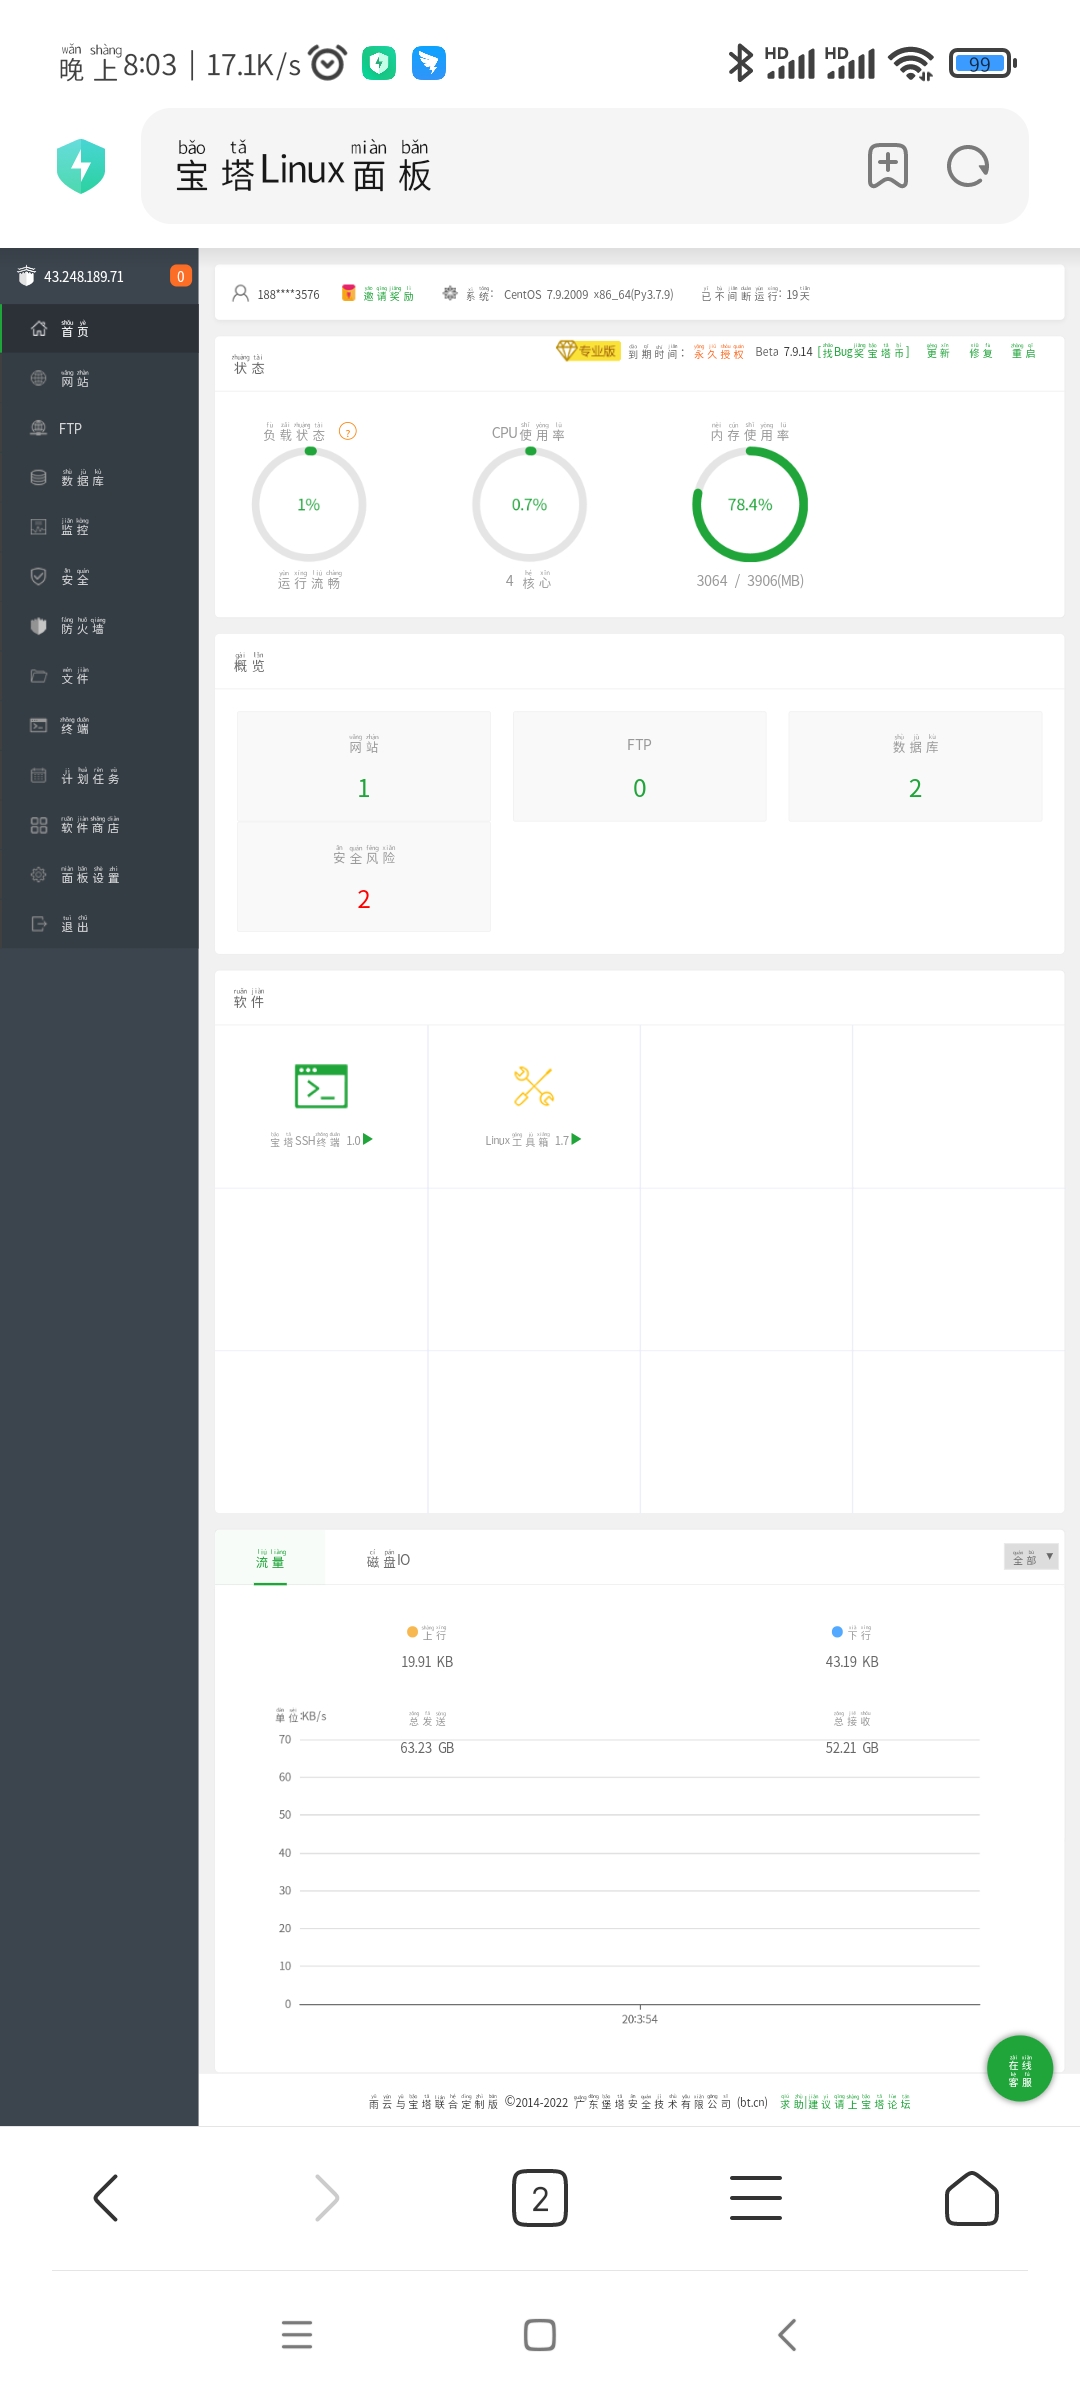Screen dimensions: 1080x2400
Task: Click play arrow beside 宝塔SSH终端 1.0
Action: tap(368, 1139)
